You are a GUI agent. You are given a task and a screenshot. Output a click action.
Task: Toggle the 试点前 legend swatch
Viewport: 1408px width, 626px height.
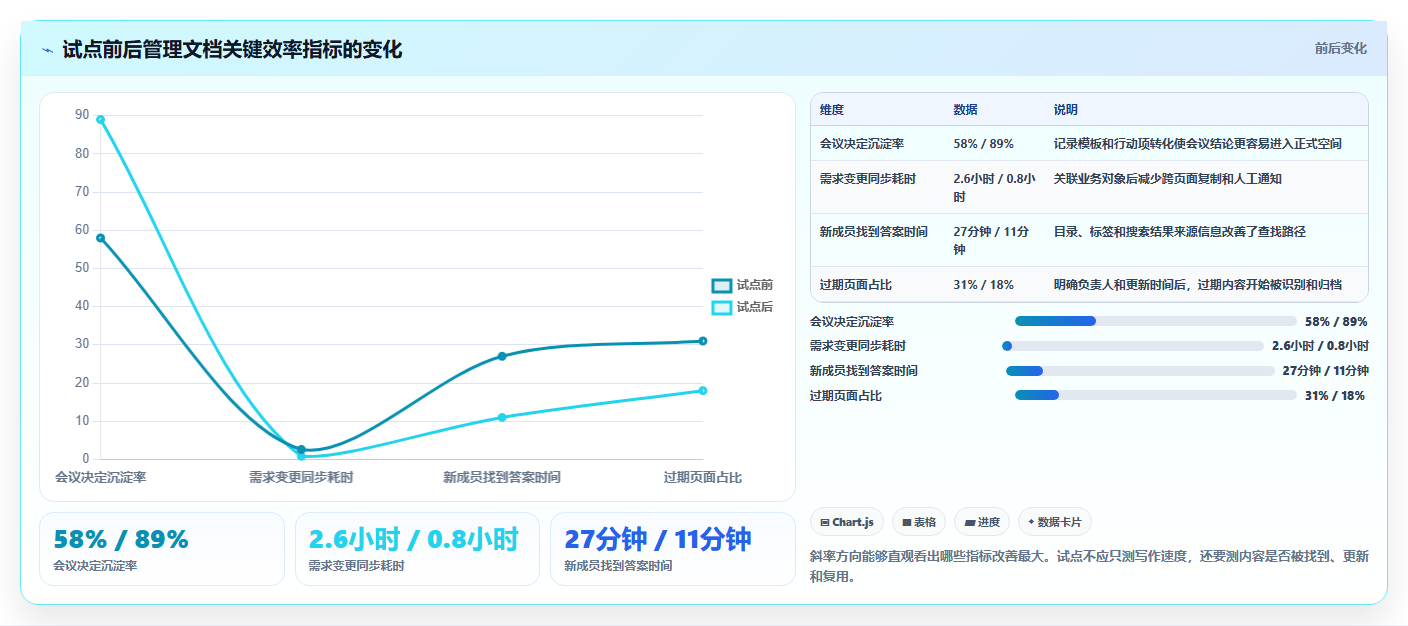coord(722,285)
